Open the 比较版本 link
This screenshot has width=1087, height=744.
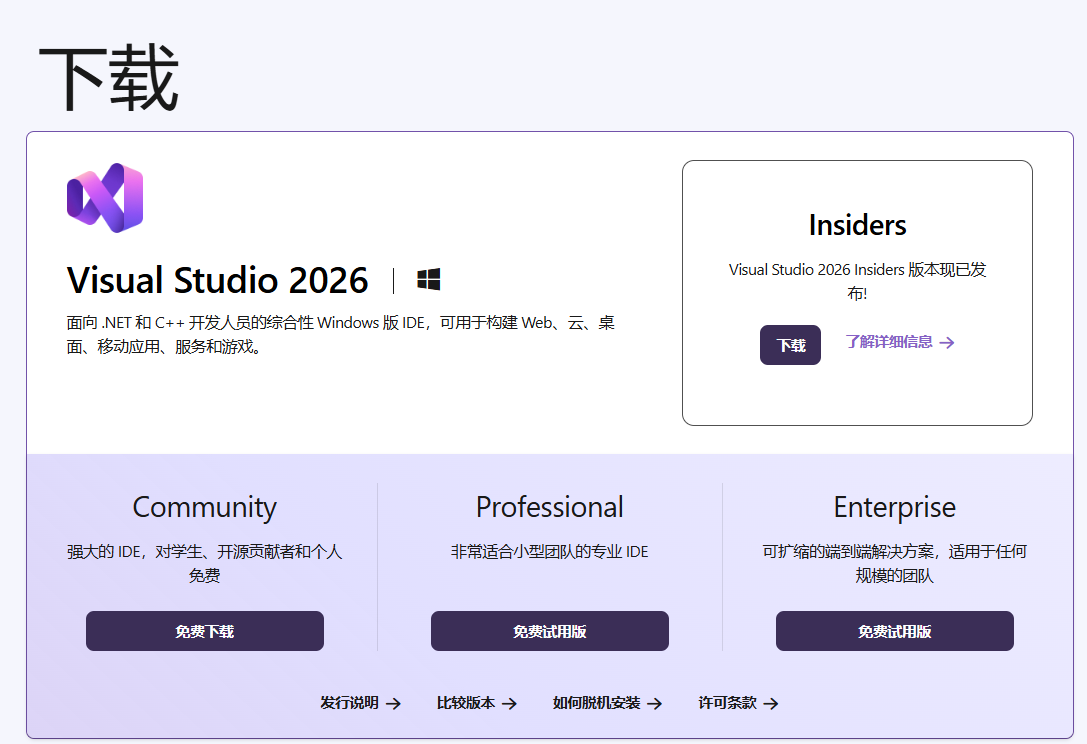click(477, 703)
